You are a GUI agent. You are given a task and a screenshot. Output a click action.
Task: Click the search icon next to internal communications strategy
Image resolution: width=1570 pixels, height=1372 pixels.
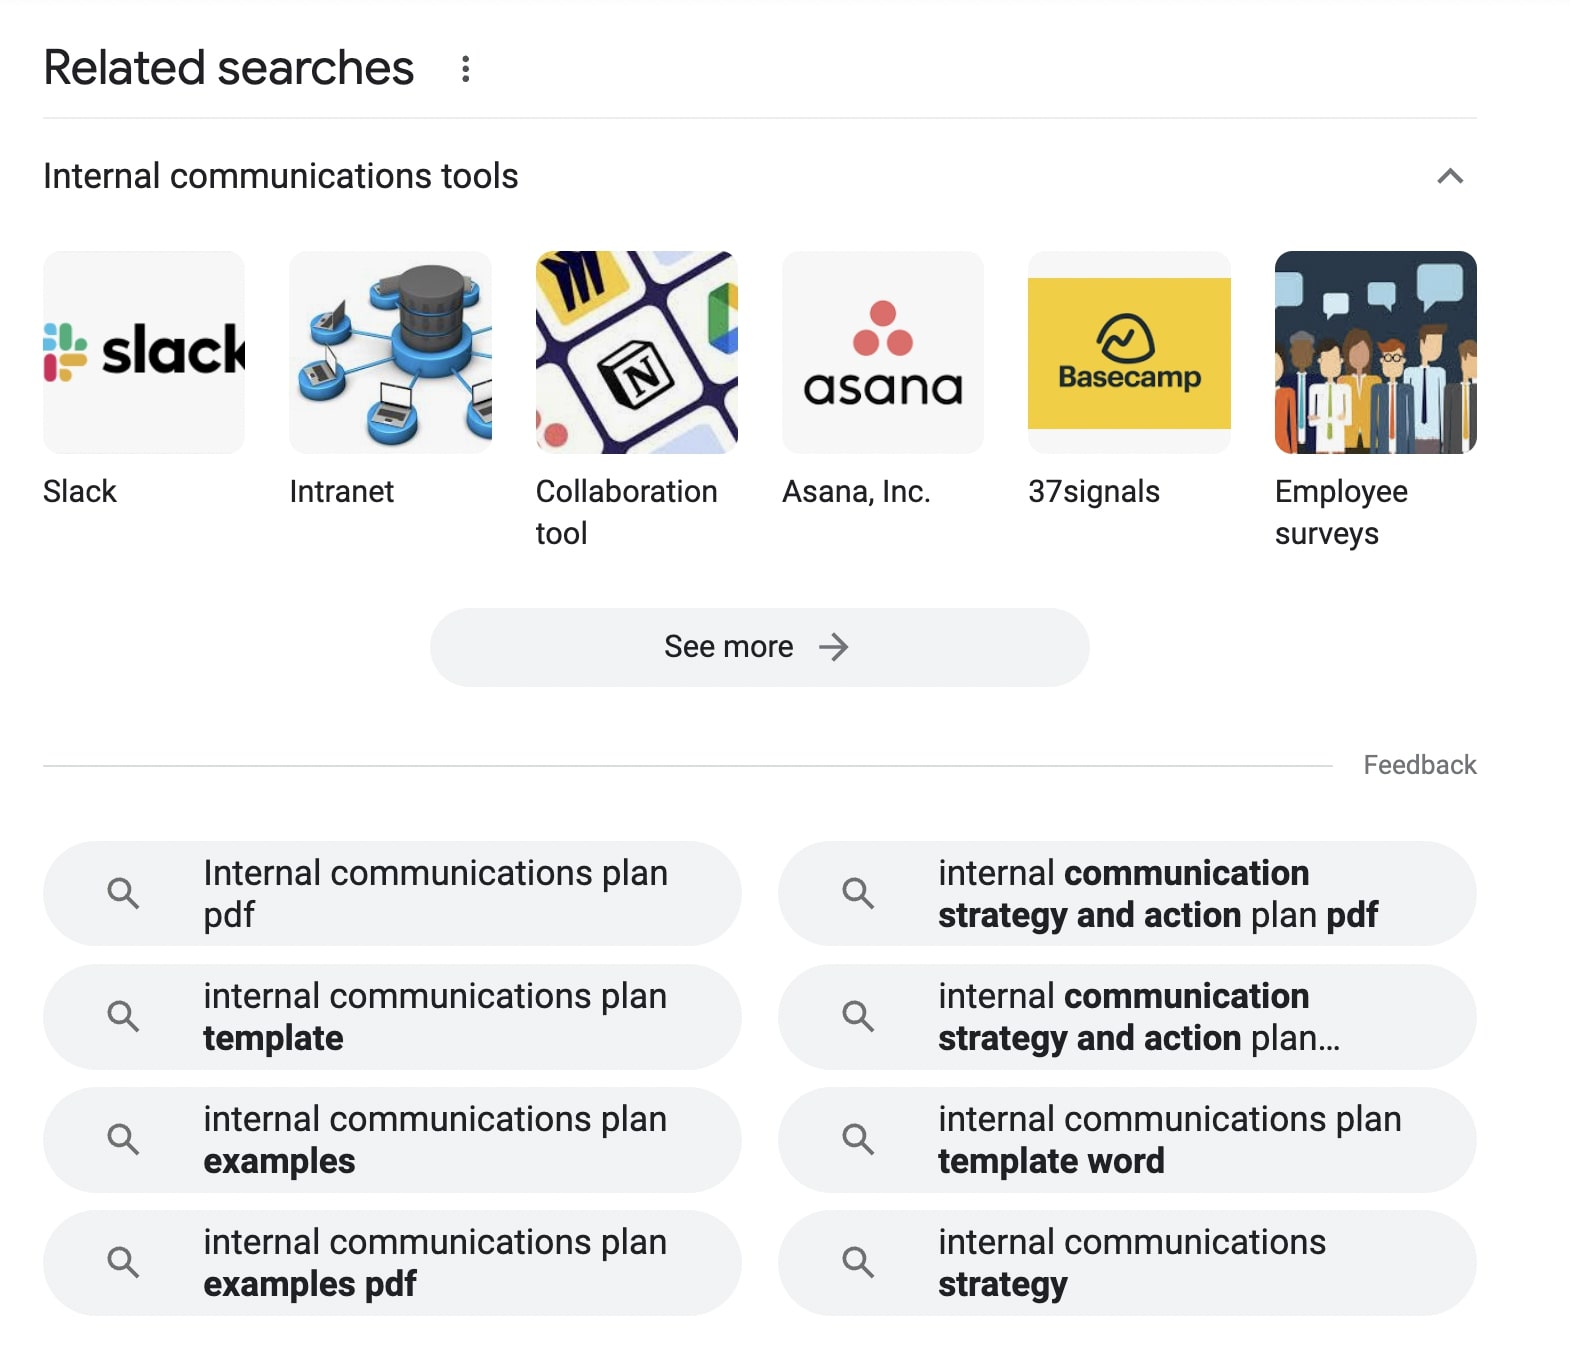click(x=858, y=1263)
